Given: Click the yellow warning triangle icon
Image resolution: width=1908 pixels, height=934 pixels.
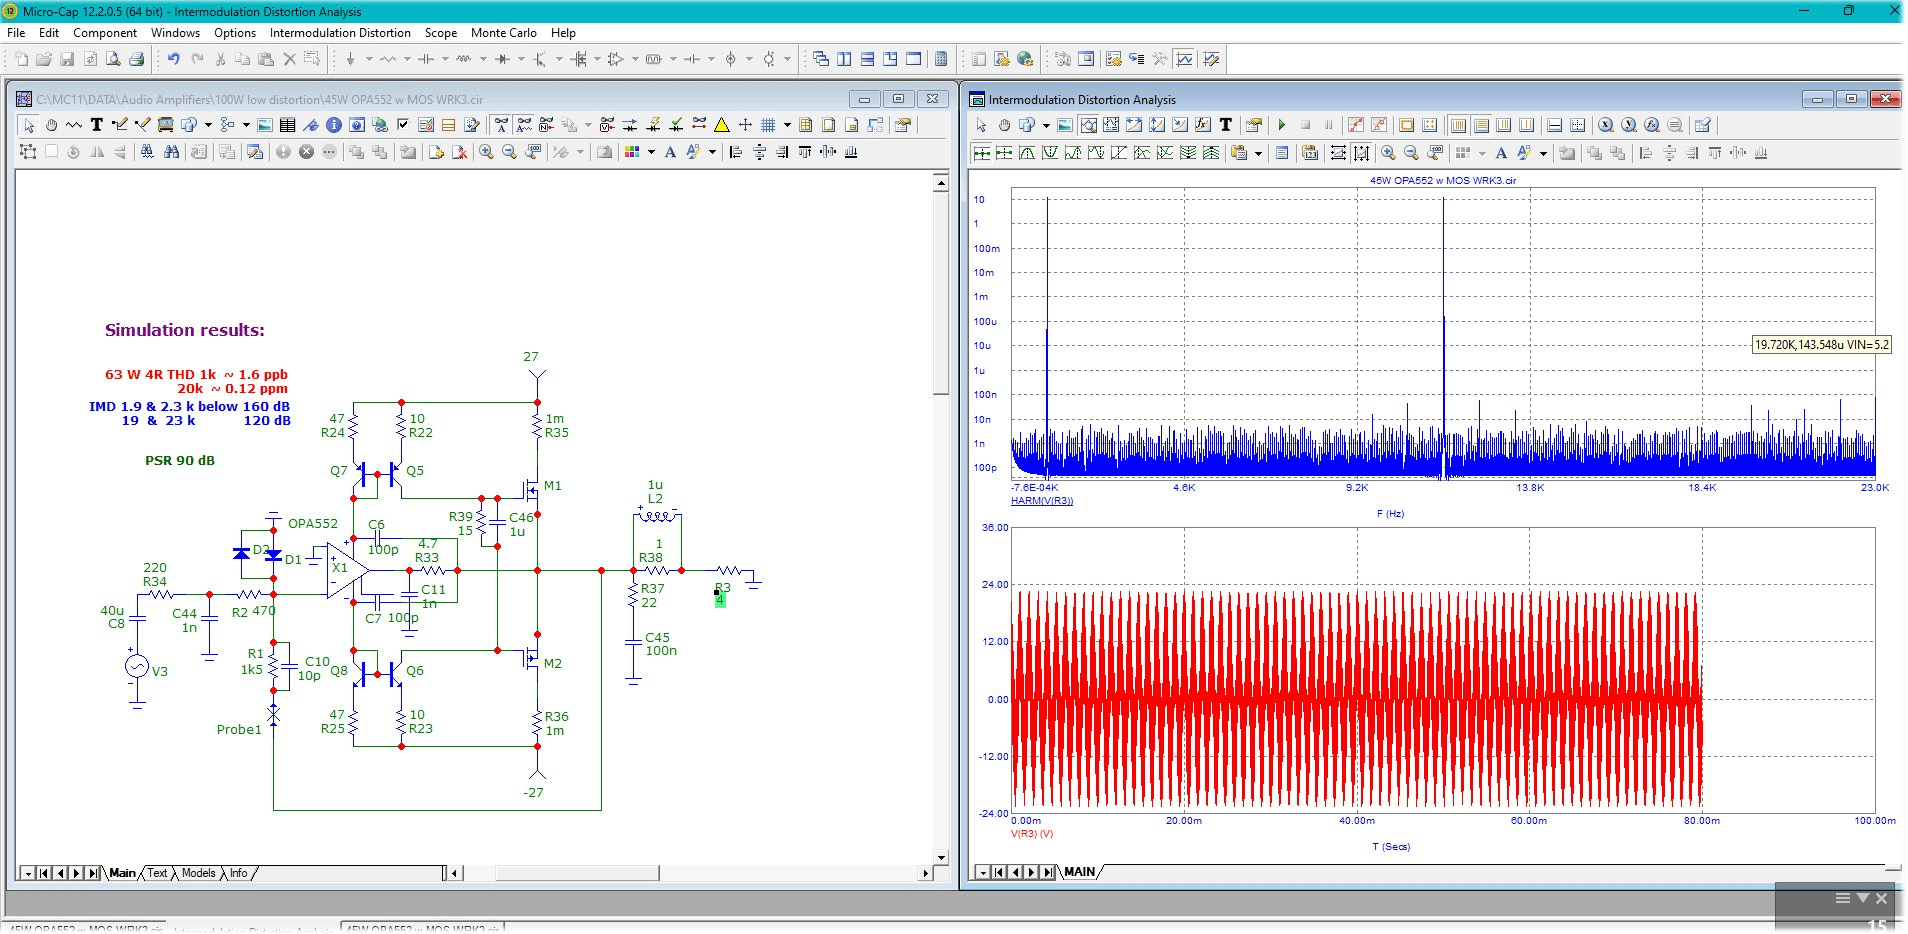Looking at the screenshot, I should pos(721,125).
